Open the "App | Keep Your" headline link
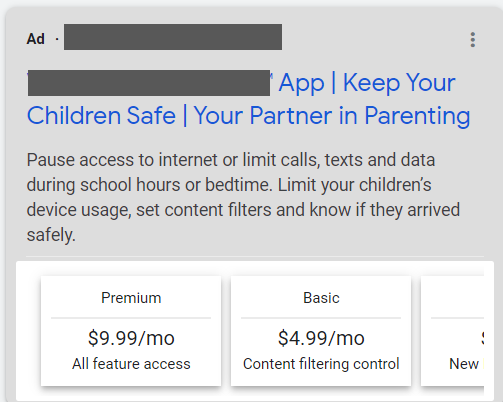503x402 pixels. pos(367,83)
